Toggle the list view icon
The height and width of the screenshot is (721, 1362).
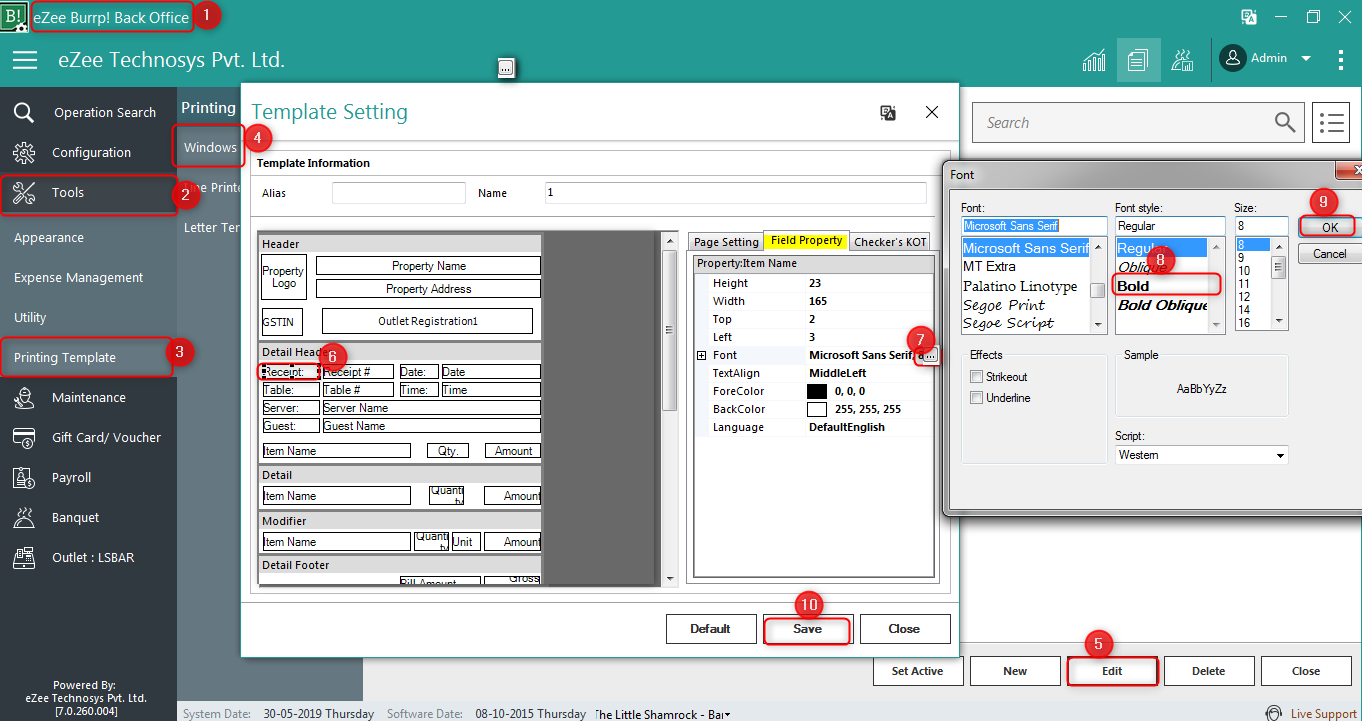(1330, 123)
